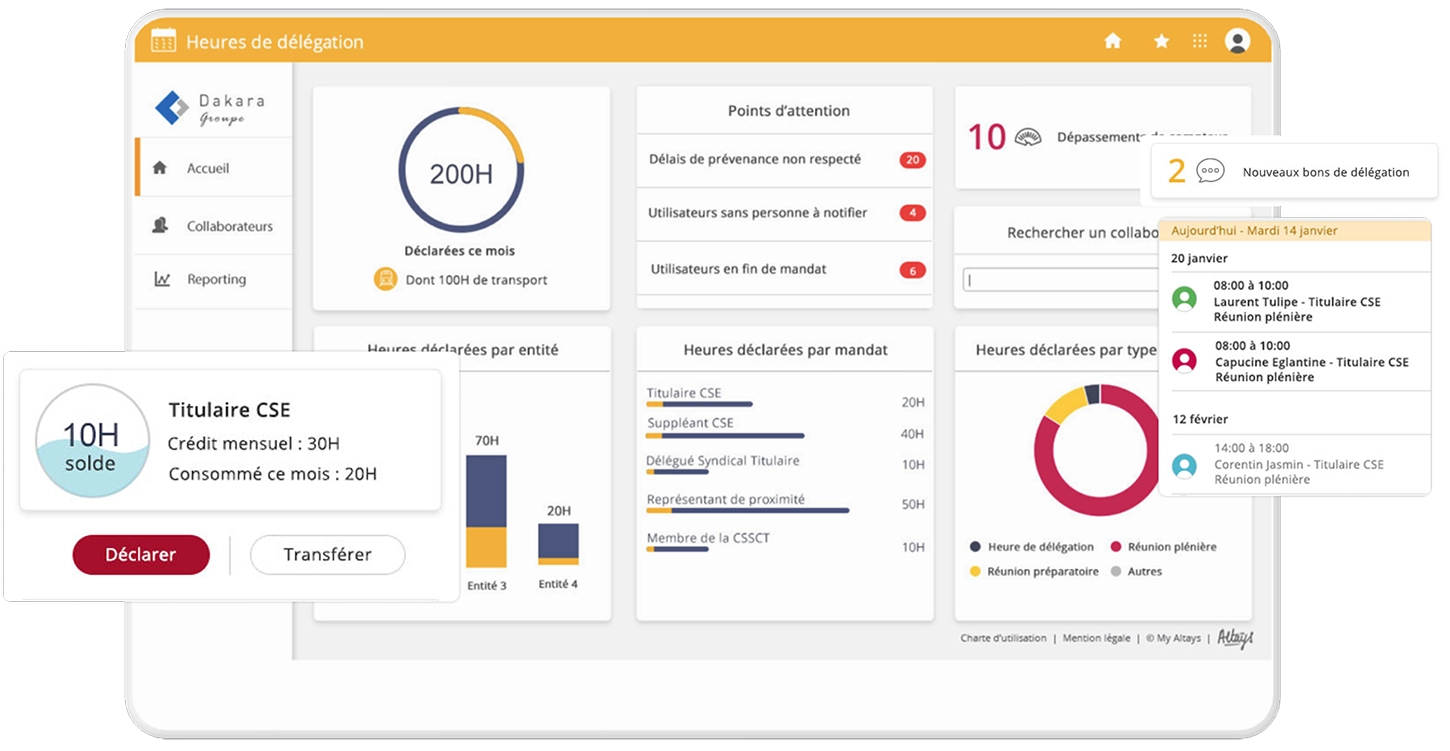Viewport: 1450px width, 751px height.
Task: Open the Mention légale link
Action: 1096,638
